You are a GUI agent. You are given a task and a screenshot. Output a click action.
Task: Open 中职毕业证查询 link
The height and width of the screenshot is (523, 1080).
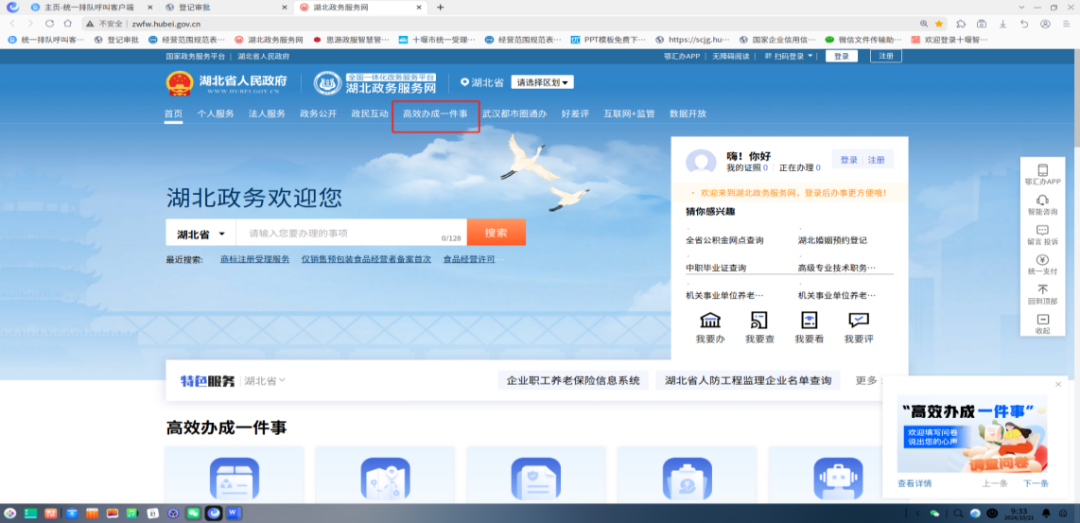point(716,267)
